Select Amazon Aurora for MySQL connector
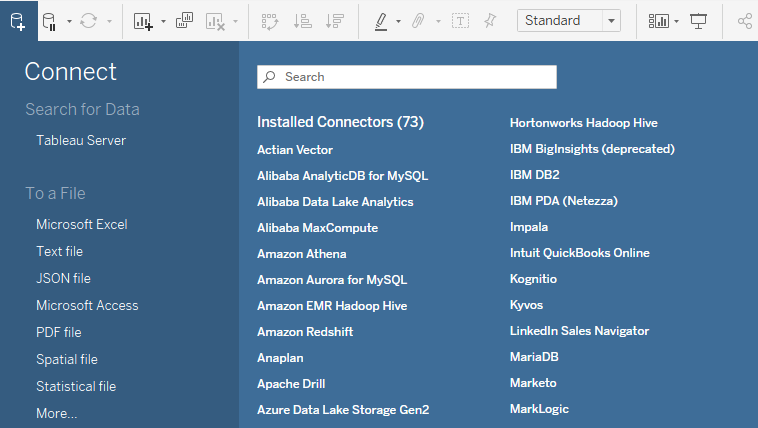 (x=332, y=280)
